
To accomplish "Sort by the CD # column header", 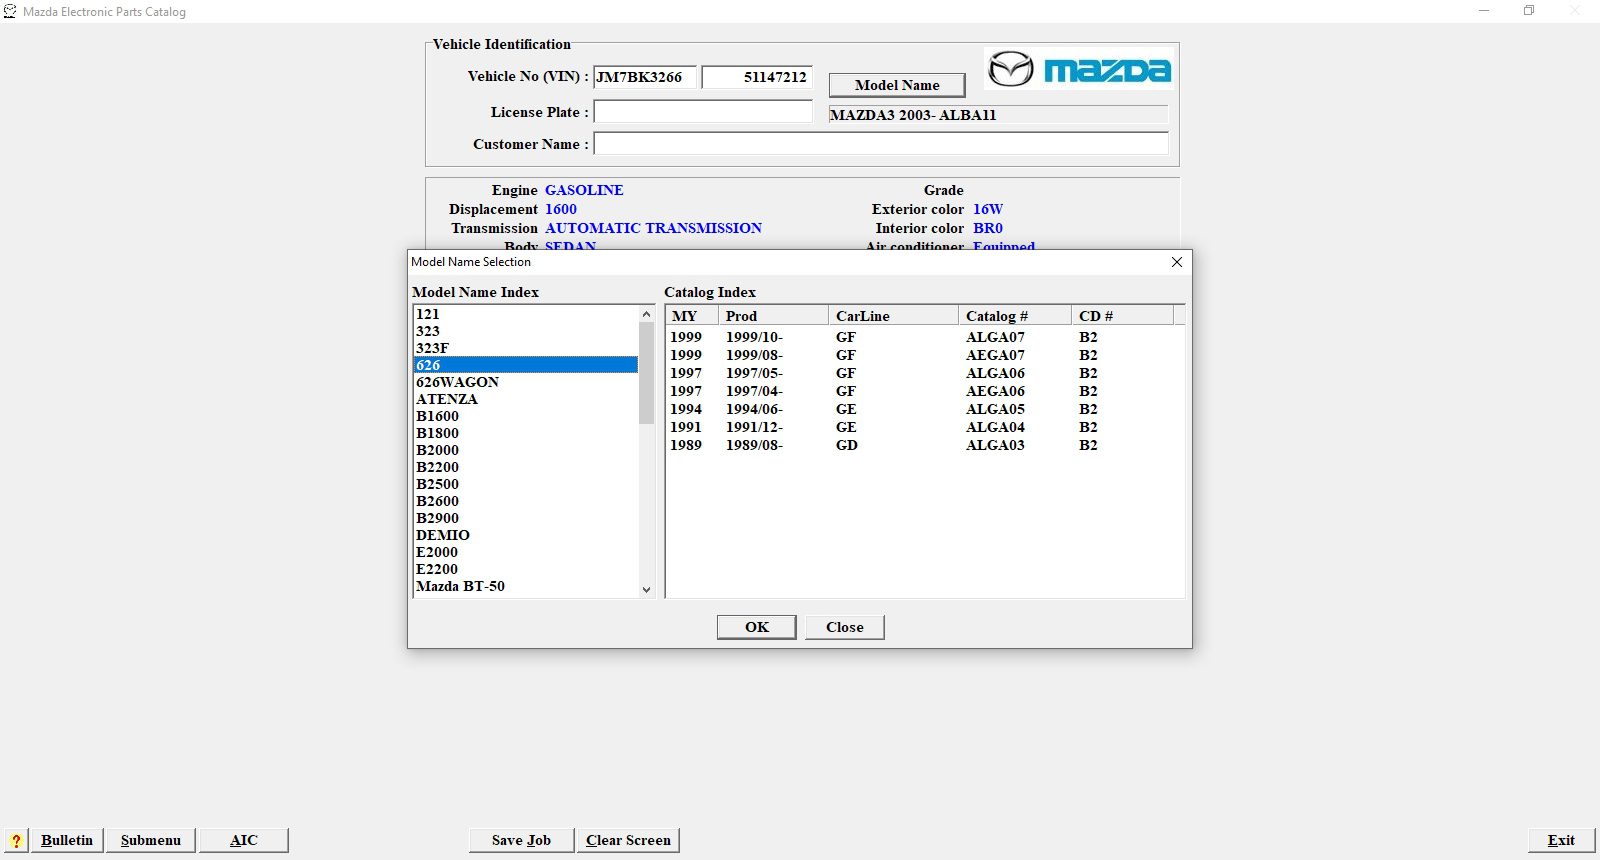I will tap(1122, 316).
